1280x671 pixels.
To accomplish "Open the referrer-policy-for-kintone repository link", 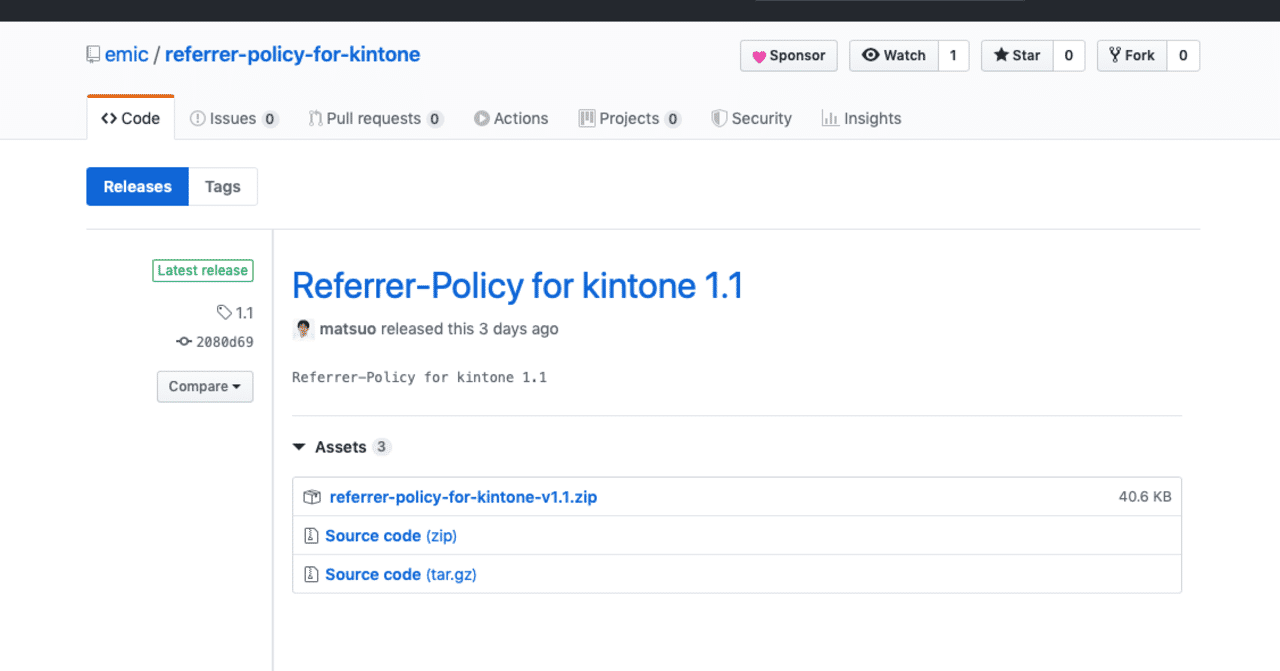I will tap(292, 55).
